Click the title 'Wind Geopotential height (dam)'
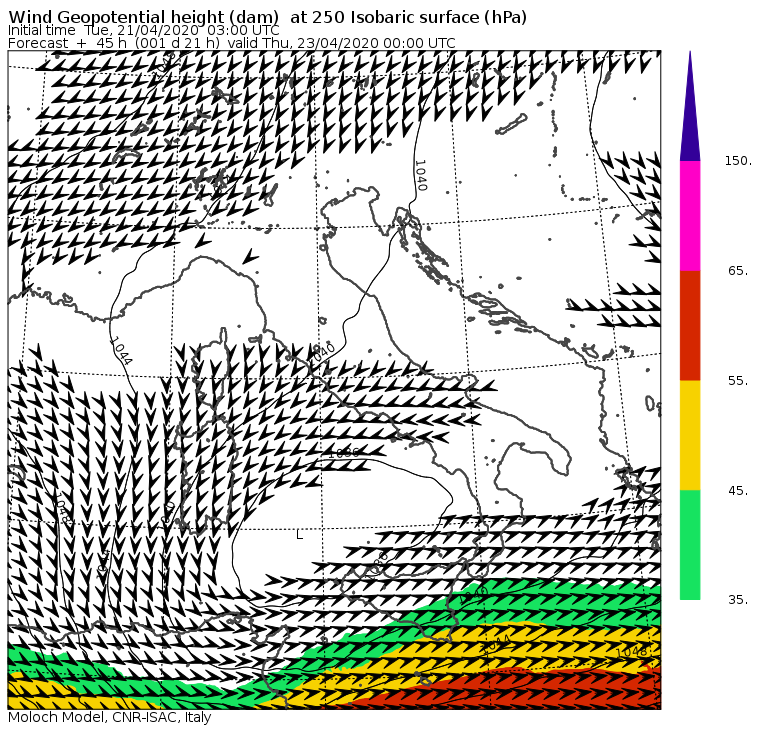This screenshot has width=760, height=731. point(144,17)
